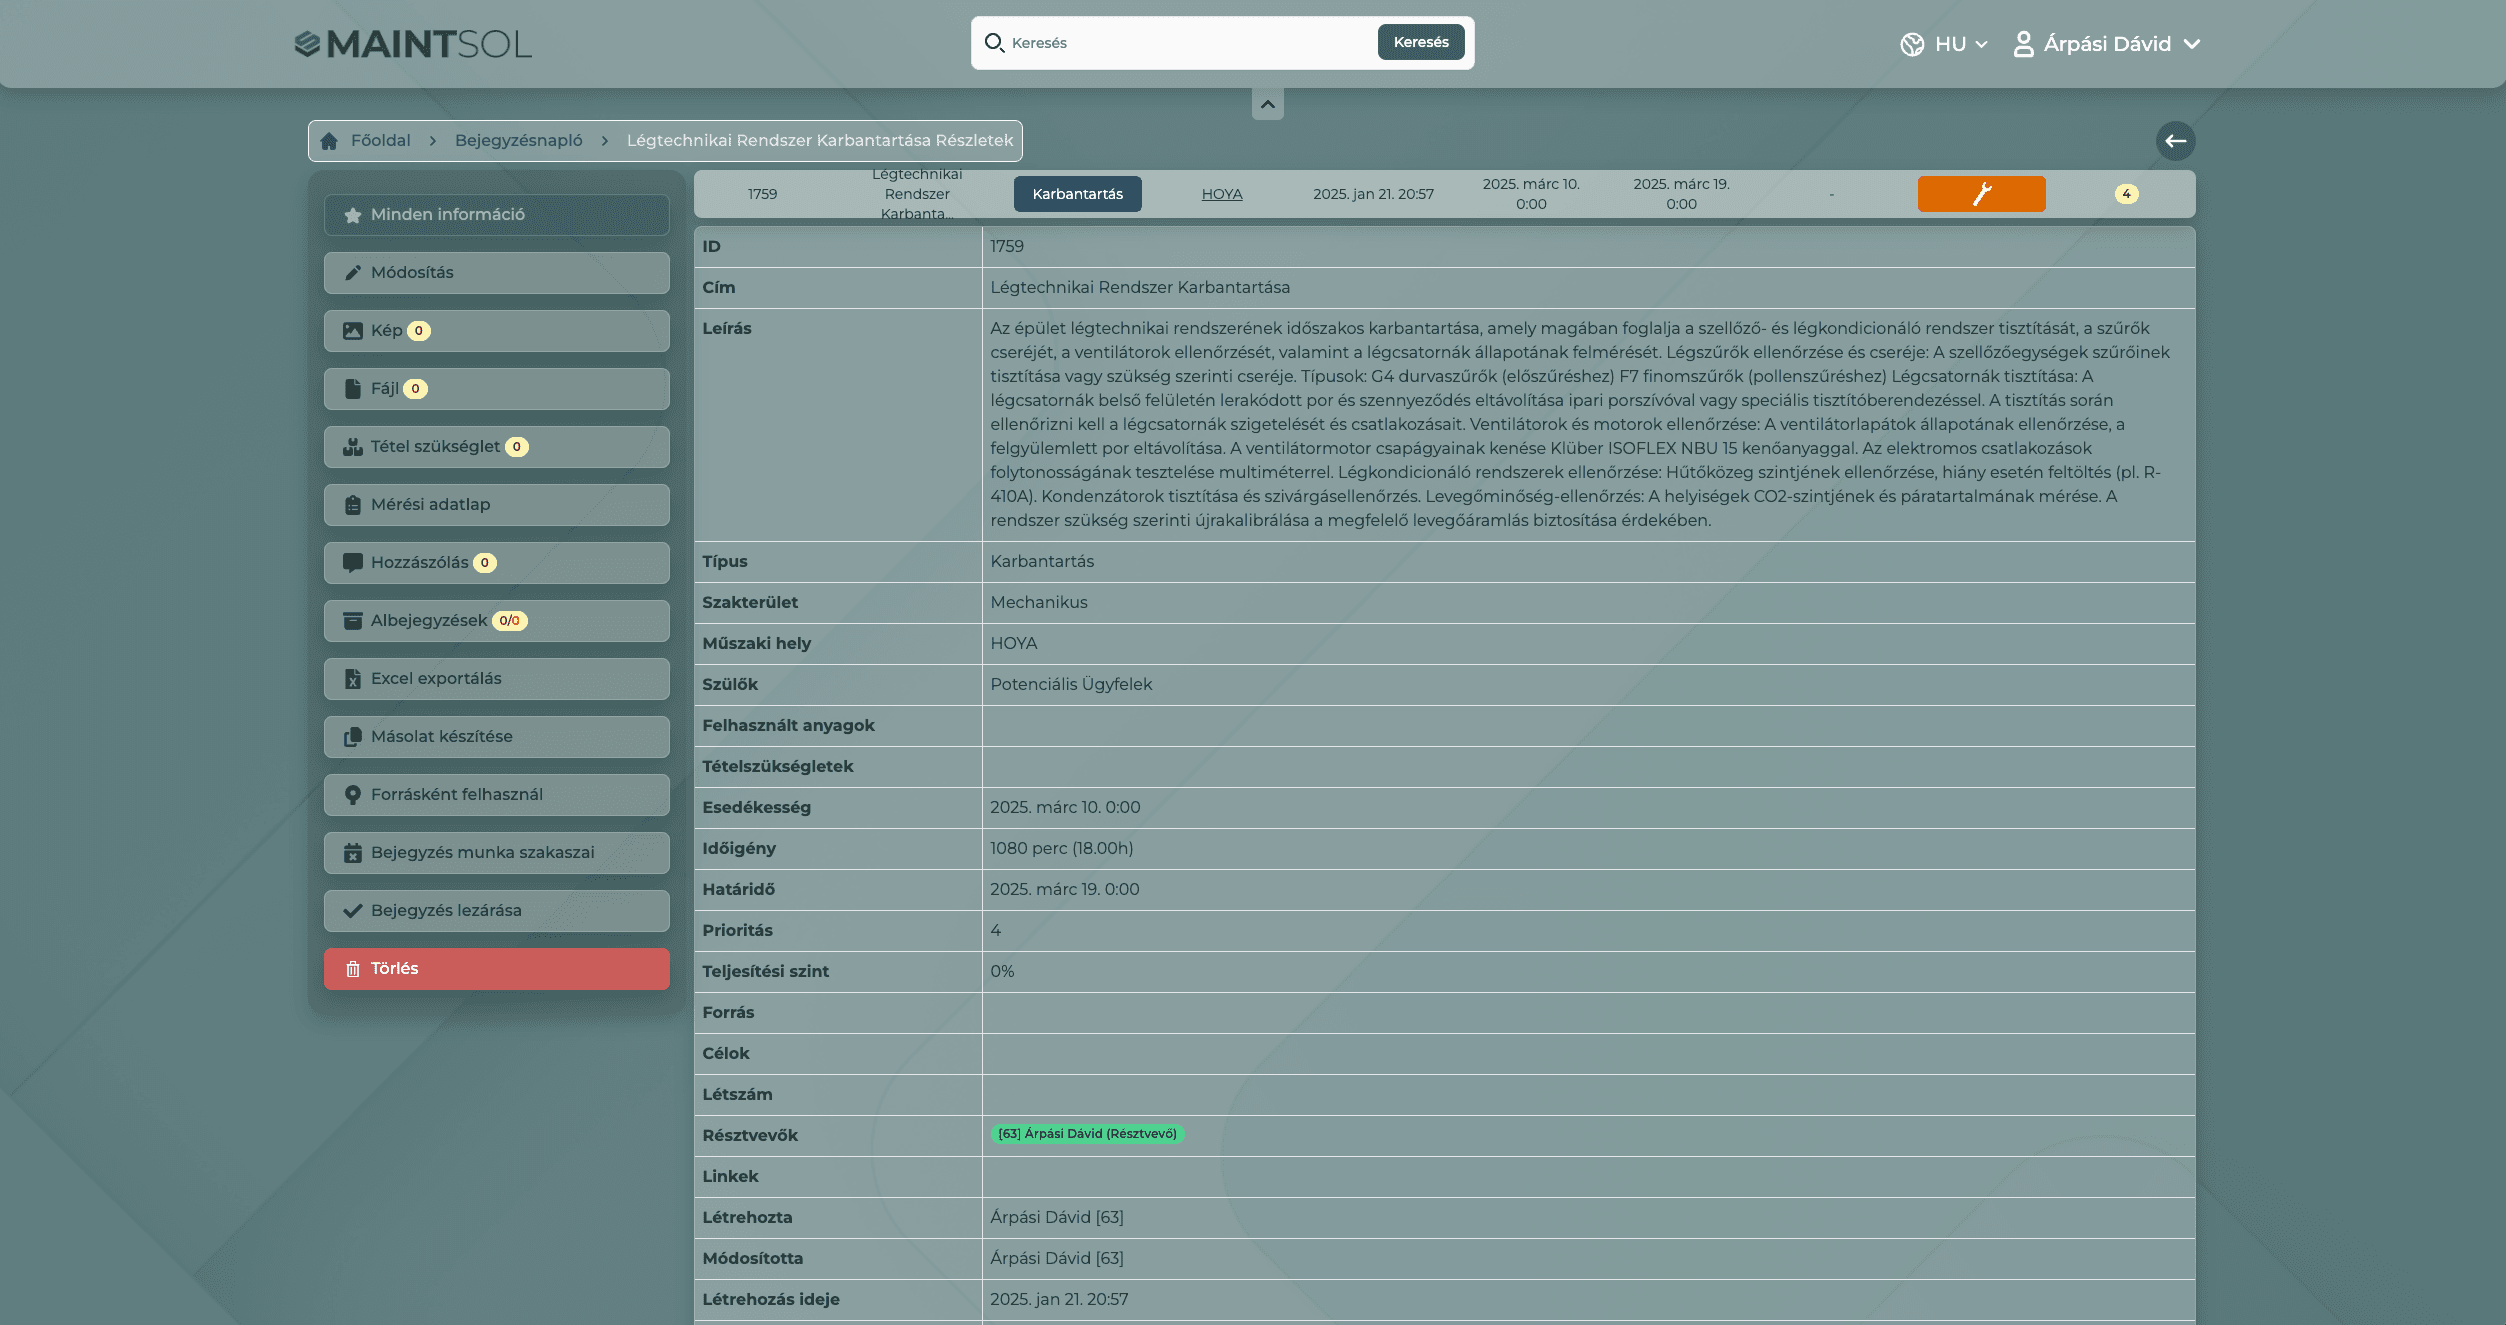Click the Forrásként felhasznál pin icon
Viewport: 2506px width, 1325px height.
353,795
